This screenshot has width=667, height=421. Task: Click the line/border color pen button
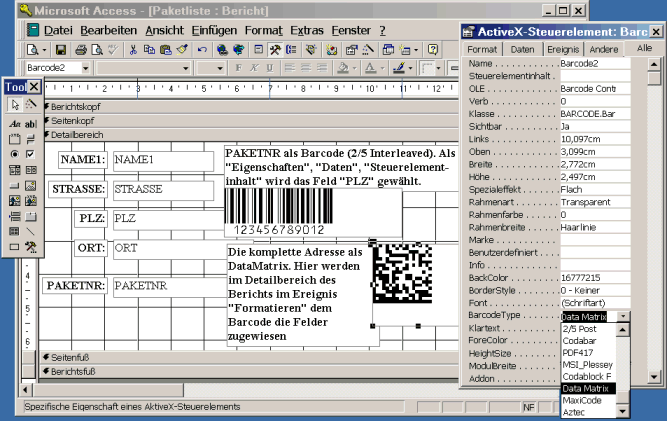[x=399, y=68]
